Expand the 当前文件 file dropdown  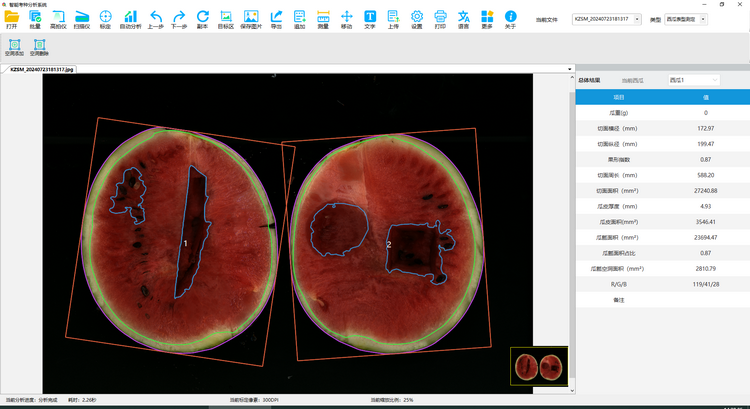[607, 19]
